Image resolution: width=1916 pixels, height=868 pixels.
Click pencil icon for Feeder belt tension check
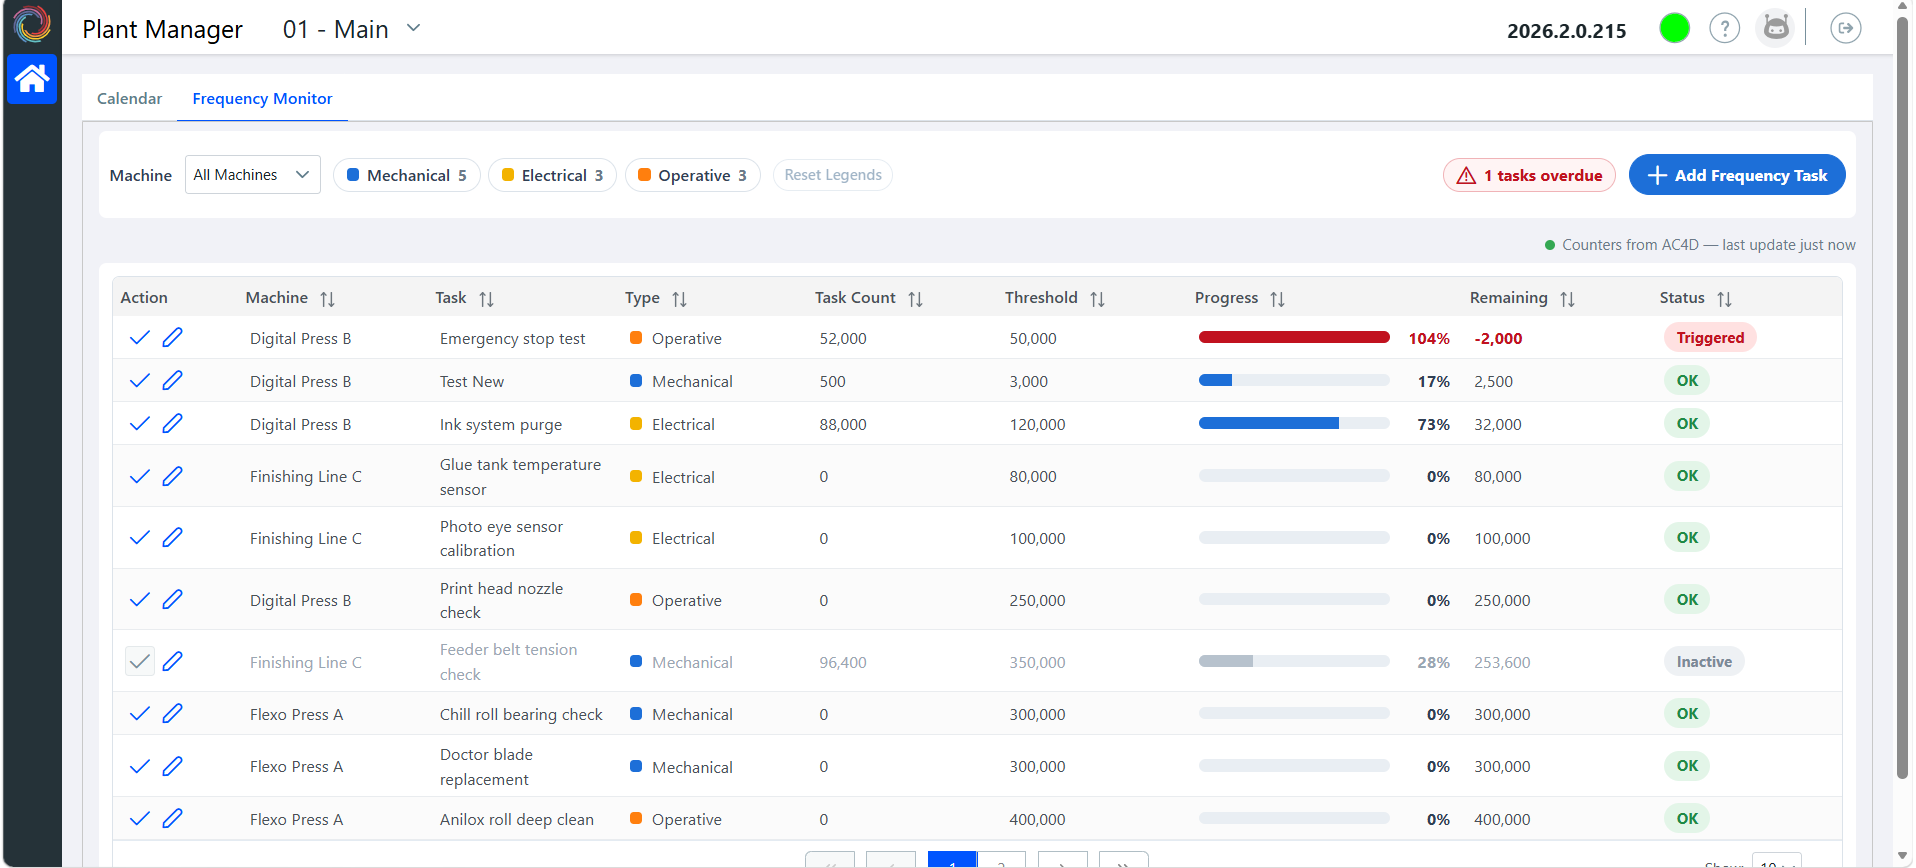(172, 662)
